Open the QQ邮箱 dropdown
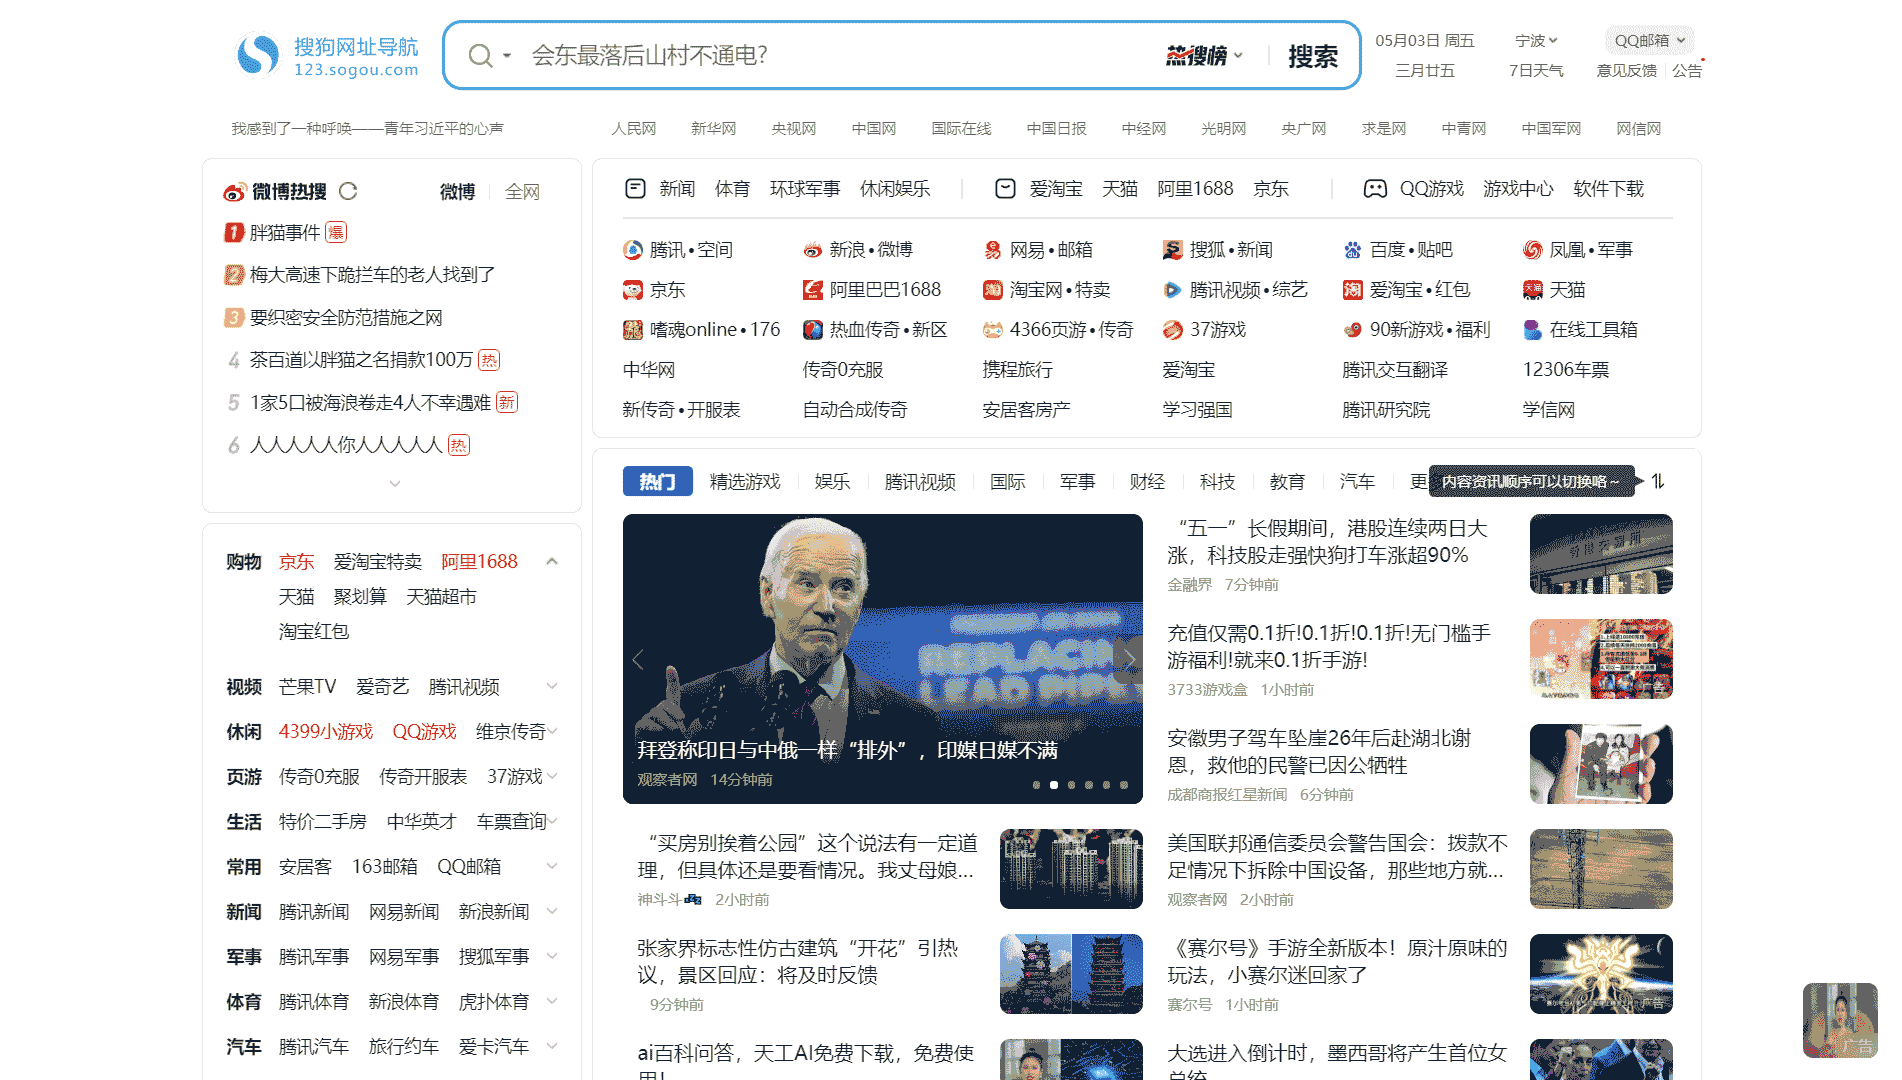 (1650, 41)
